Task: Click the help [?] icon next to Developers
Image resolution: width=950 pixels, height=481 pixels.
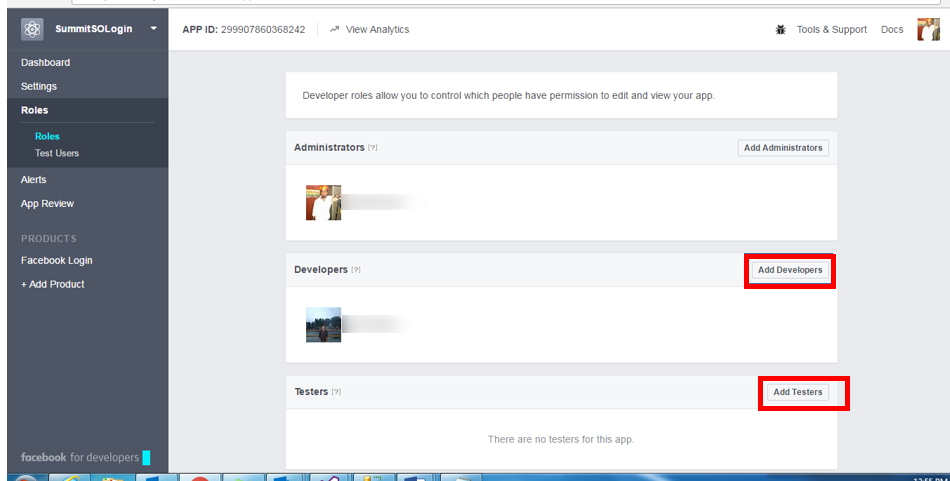Action: pyautogui.click(x=356, y=270)
